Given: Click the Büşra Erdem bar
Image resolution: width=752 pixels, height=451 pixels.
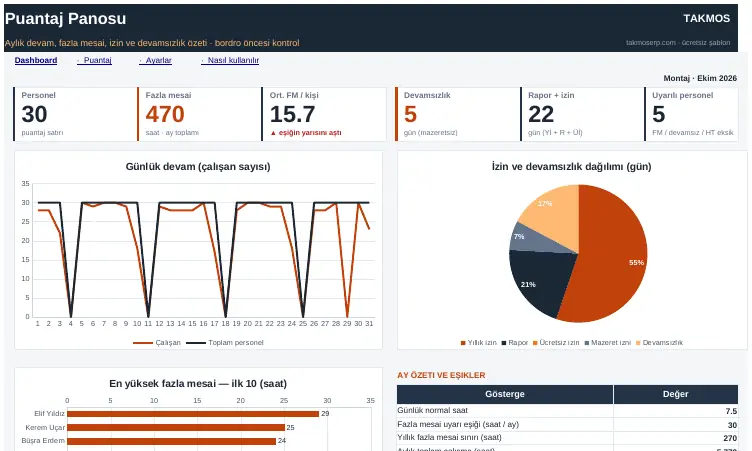Looking at the screenshot, I should click(x=172, y=441).
